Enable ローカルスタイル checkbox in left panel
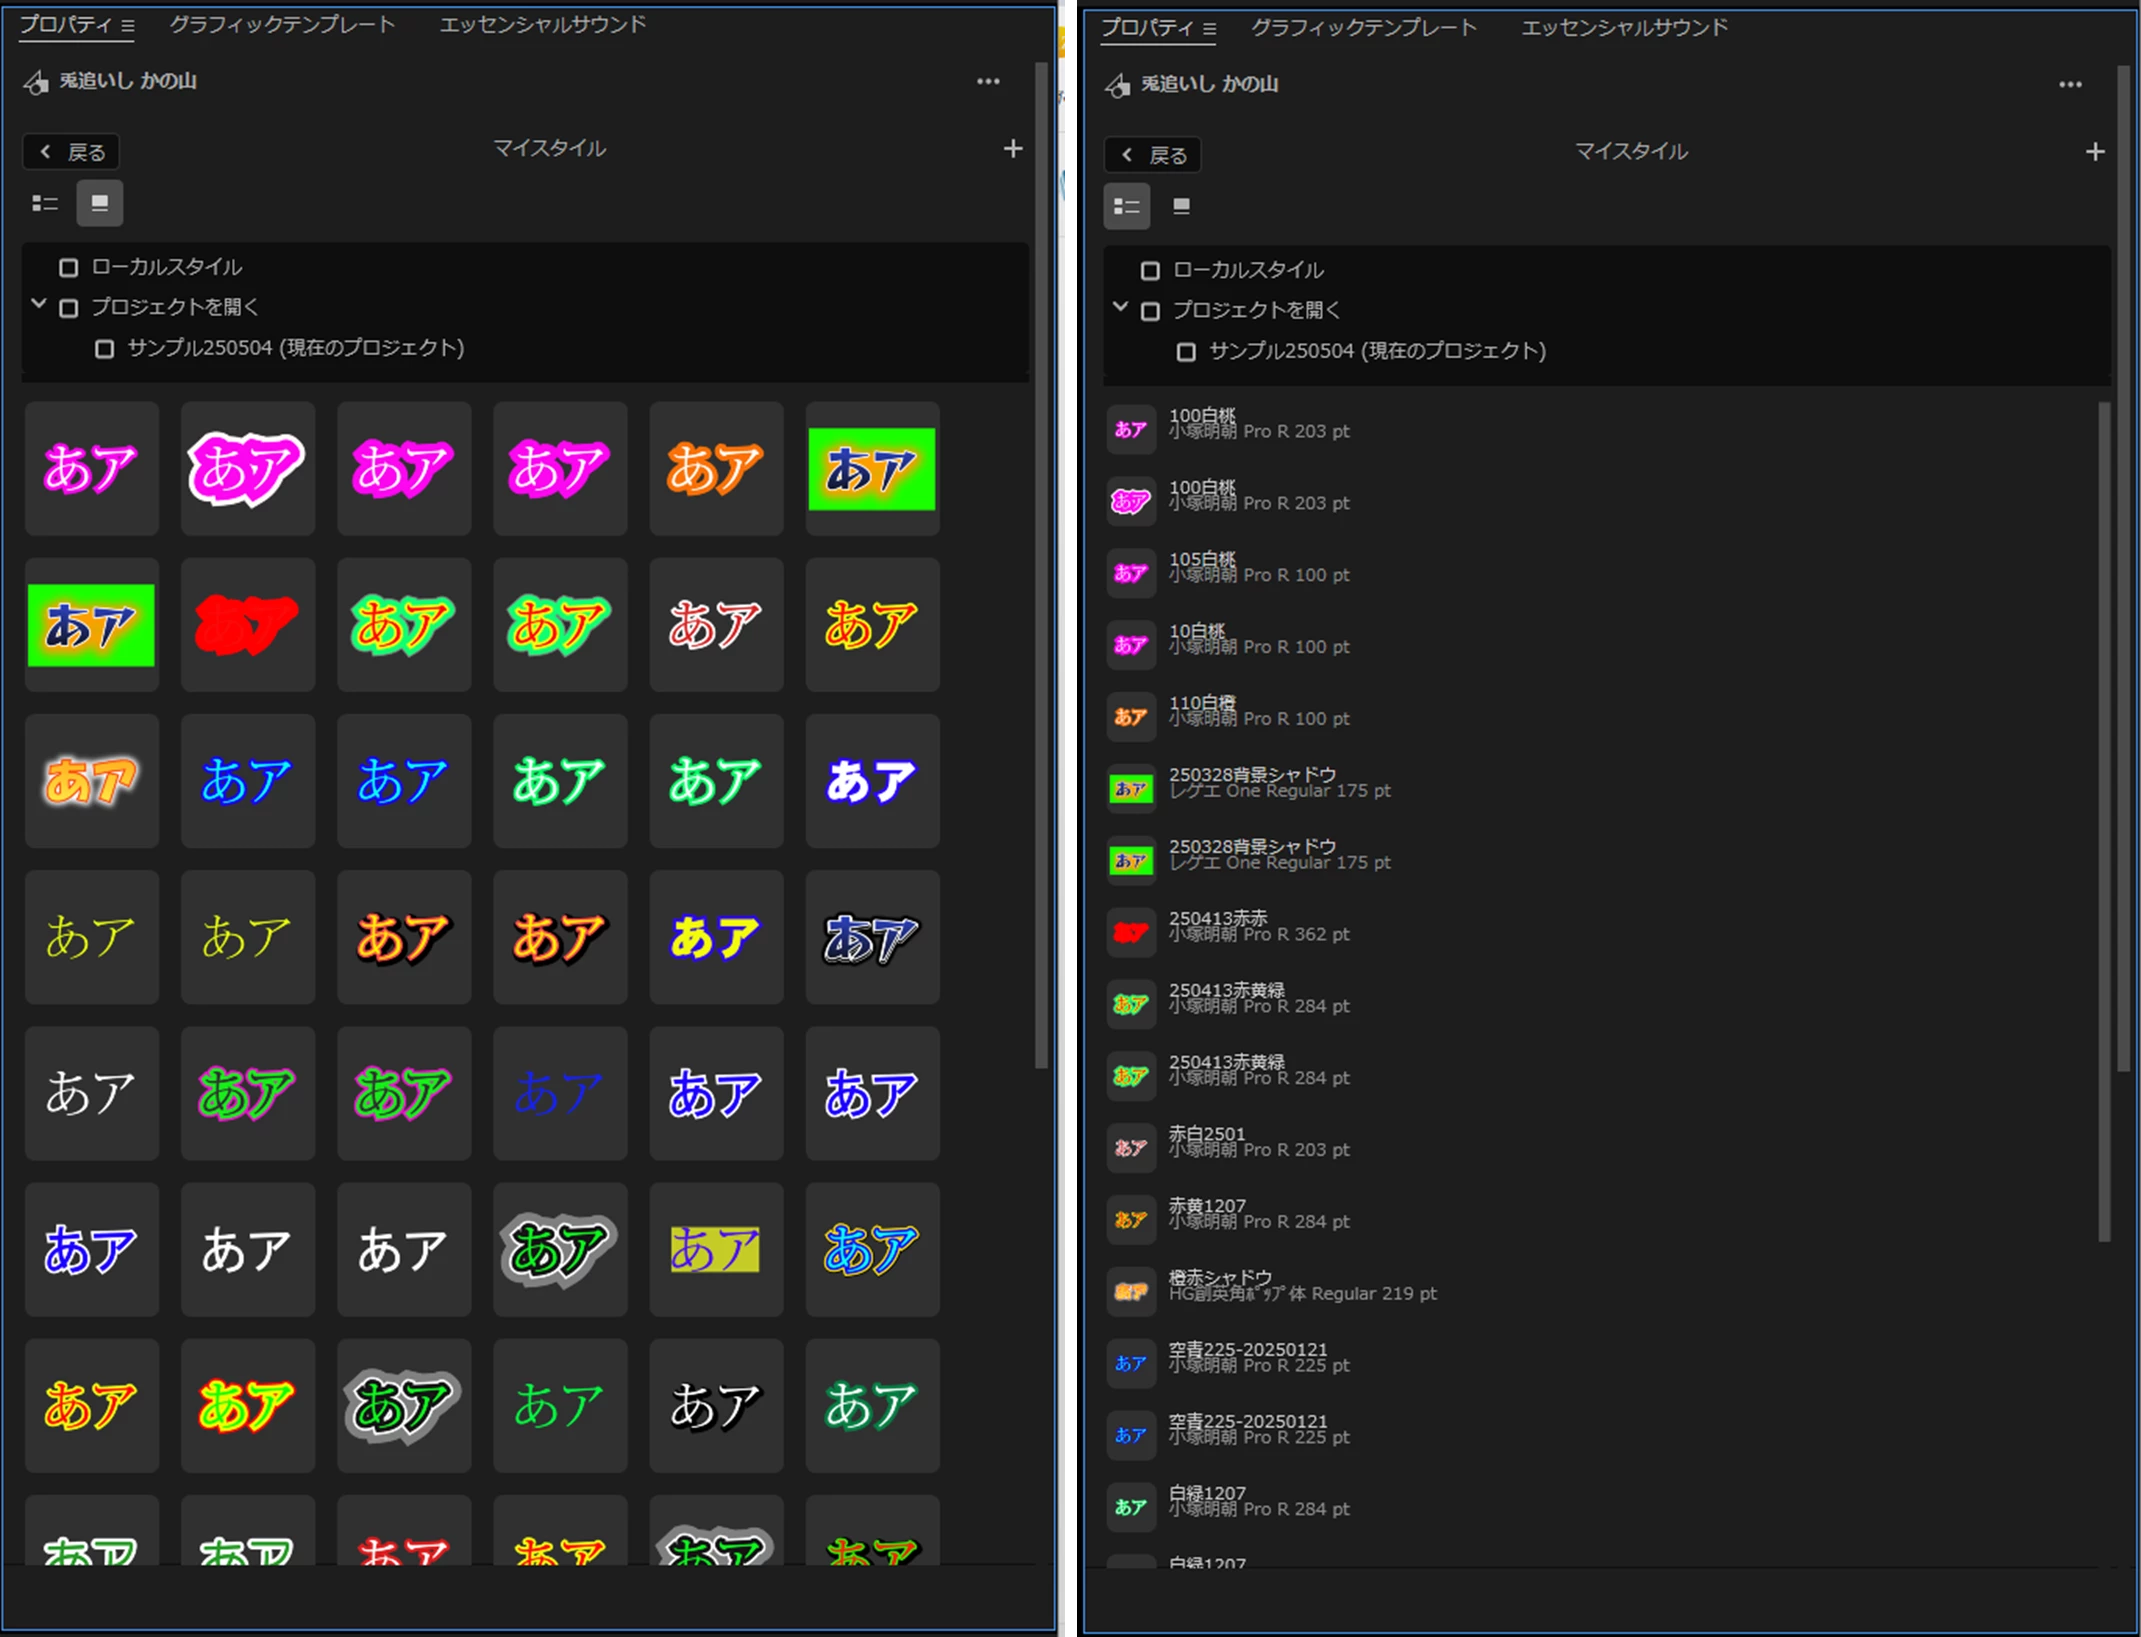The image size is (2141, 1637). pyautogui.click(x=69, y=268)
